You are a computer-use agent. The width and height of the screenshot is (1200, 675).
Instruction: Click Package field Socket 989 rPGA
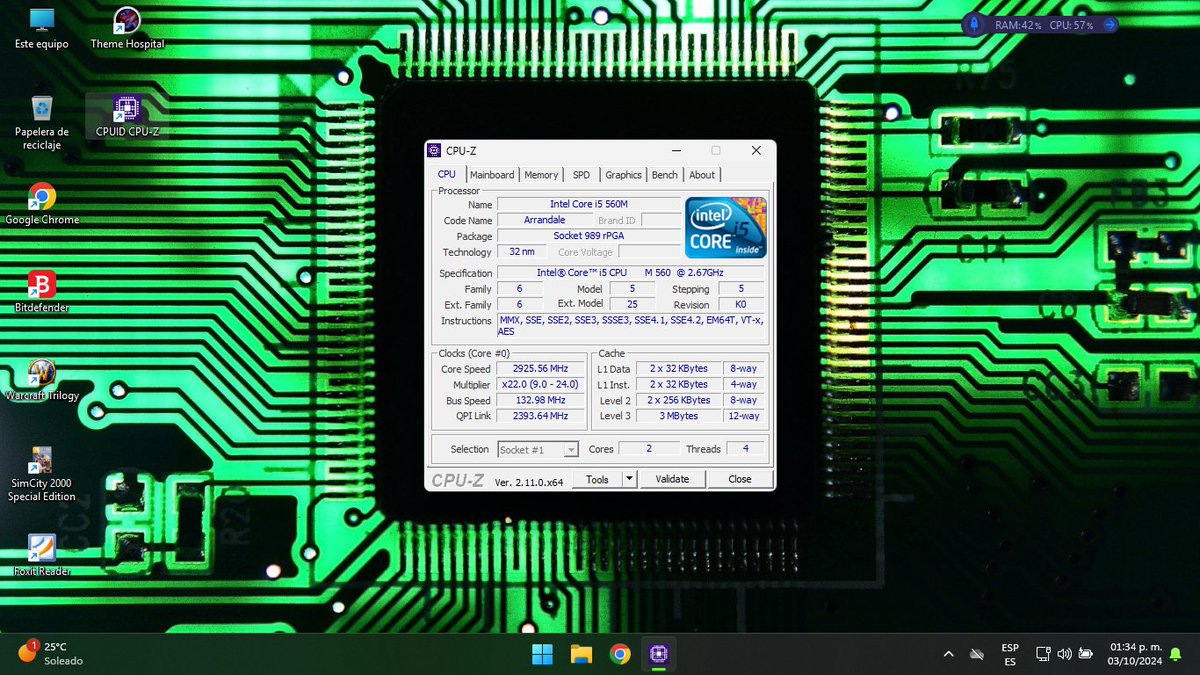point(589,236)
